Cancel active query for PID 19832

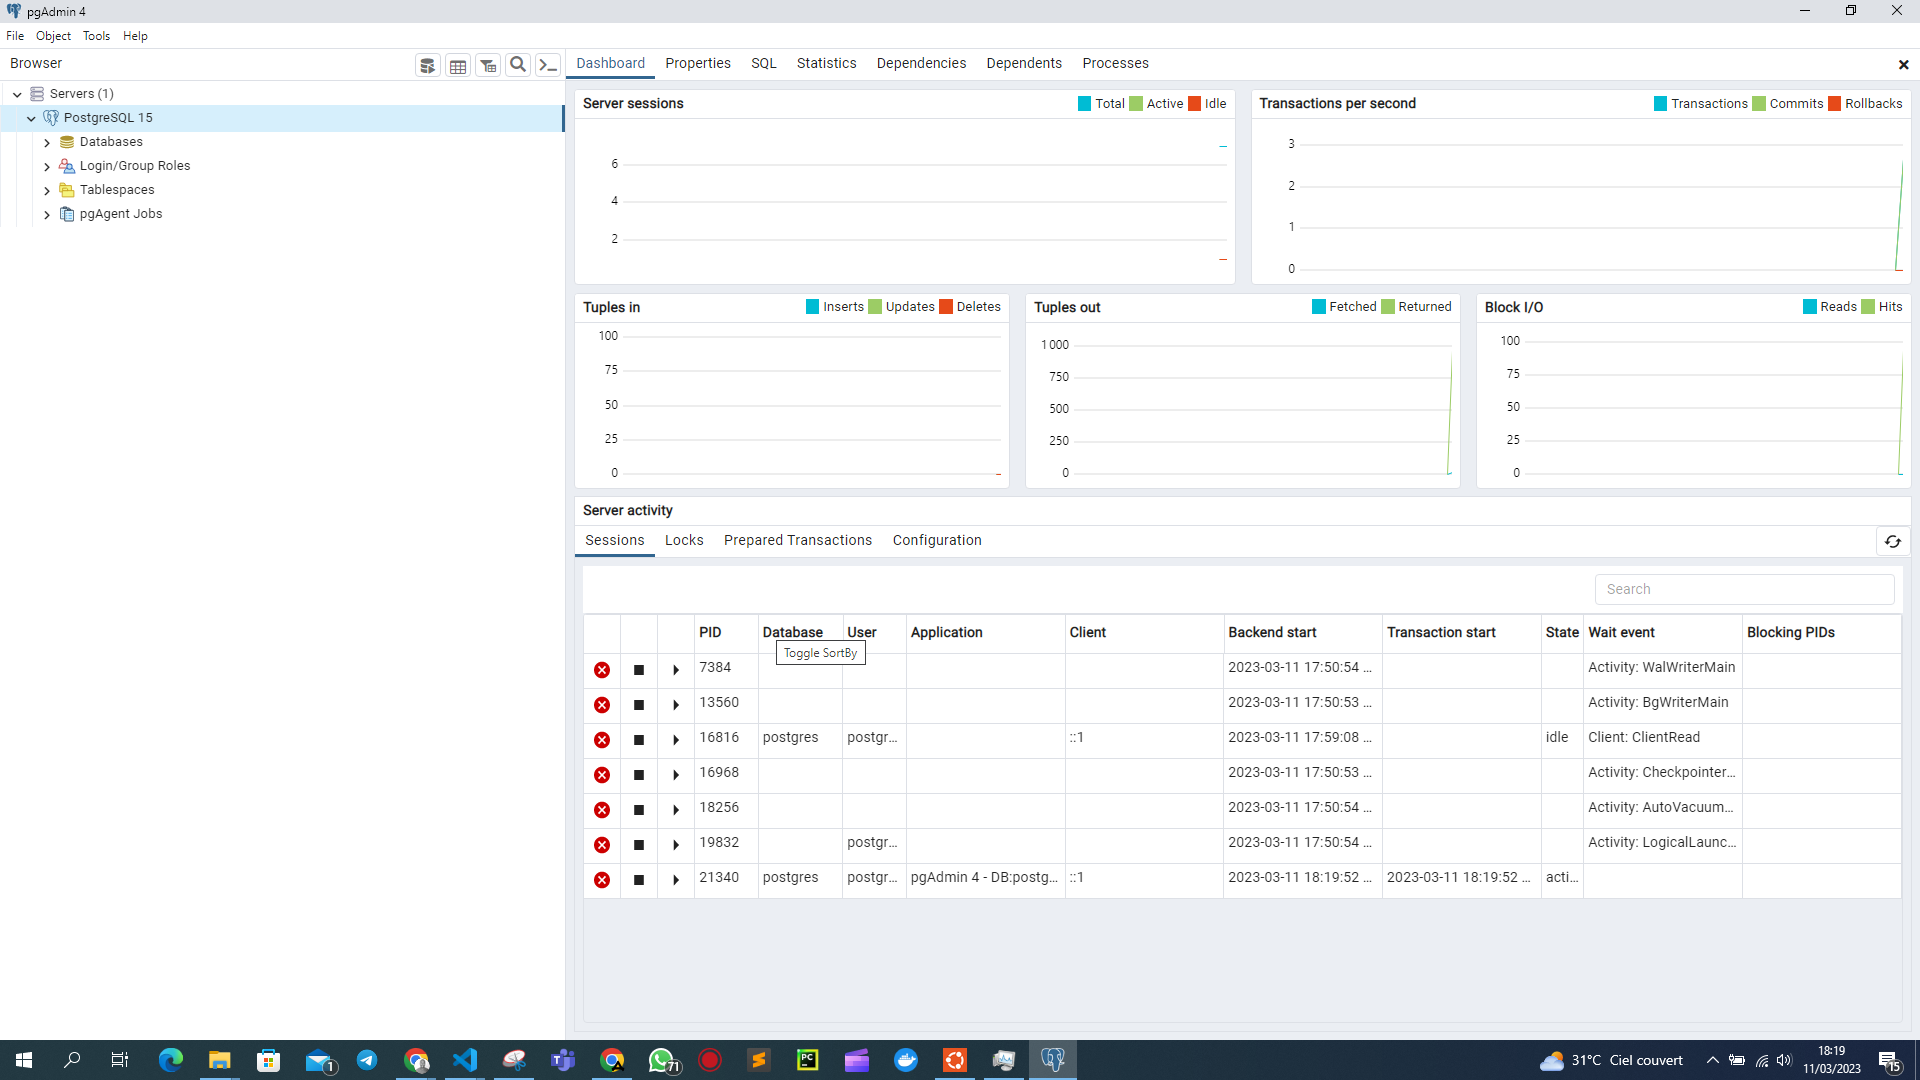tap(639, 845)
